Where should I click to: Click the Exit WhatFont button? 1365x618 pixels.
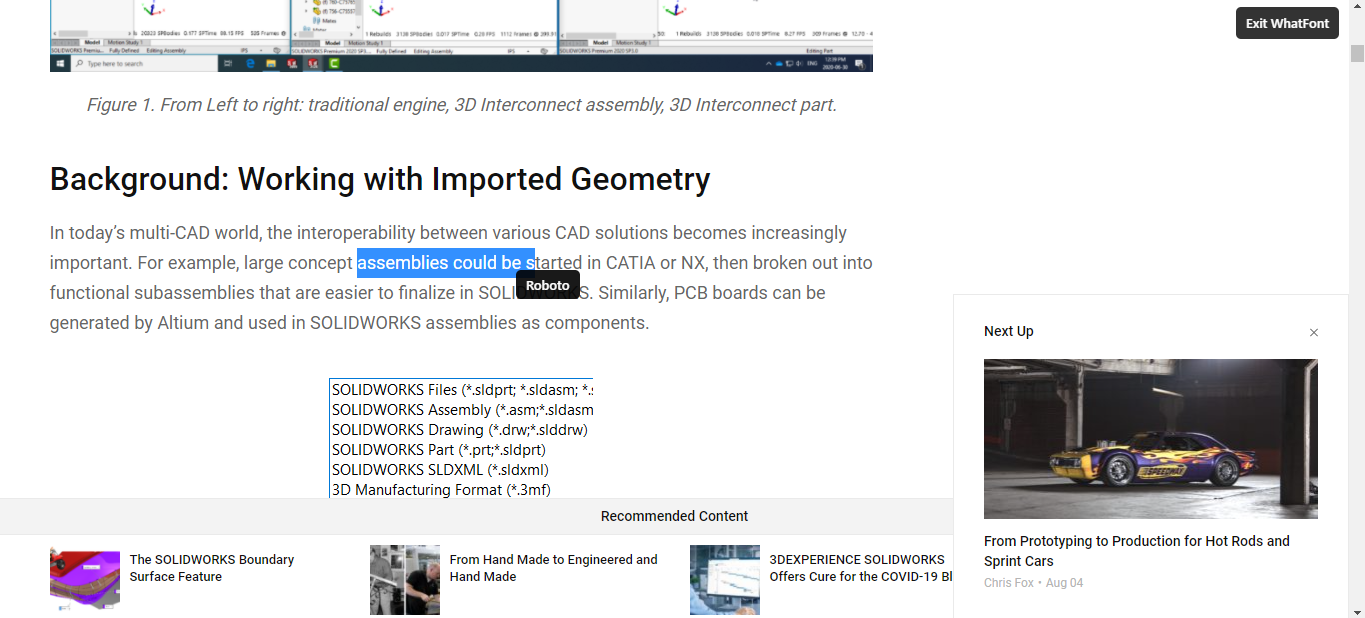[1287, 23]
